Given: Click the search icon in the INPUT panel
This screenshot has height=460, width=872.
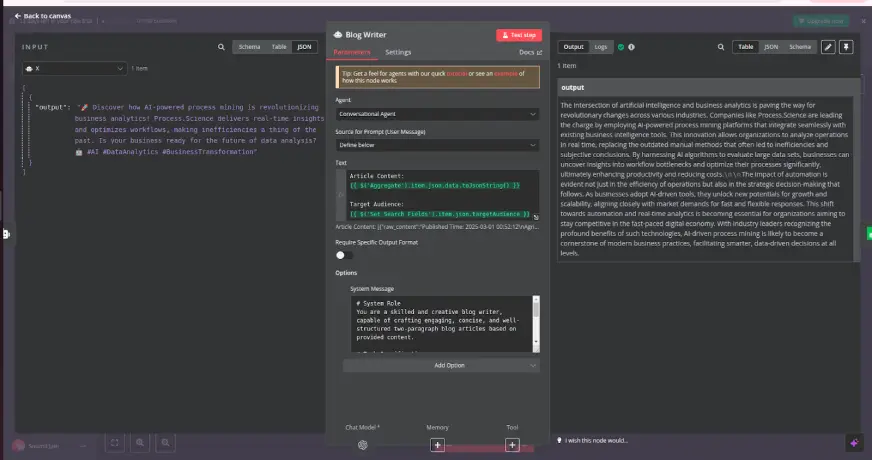Looking at the screenshot, I should tap(222, 47).
